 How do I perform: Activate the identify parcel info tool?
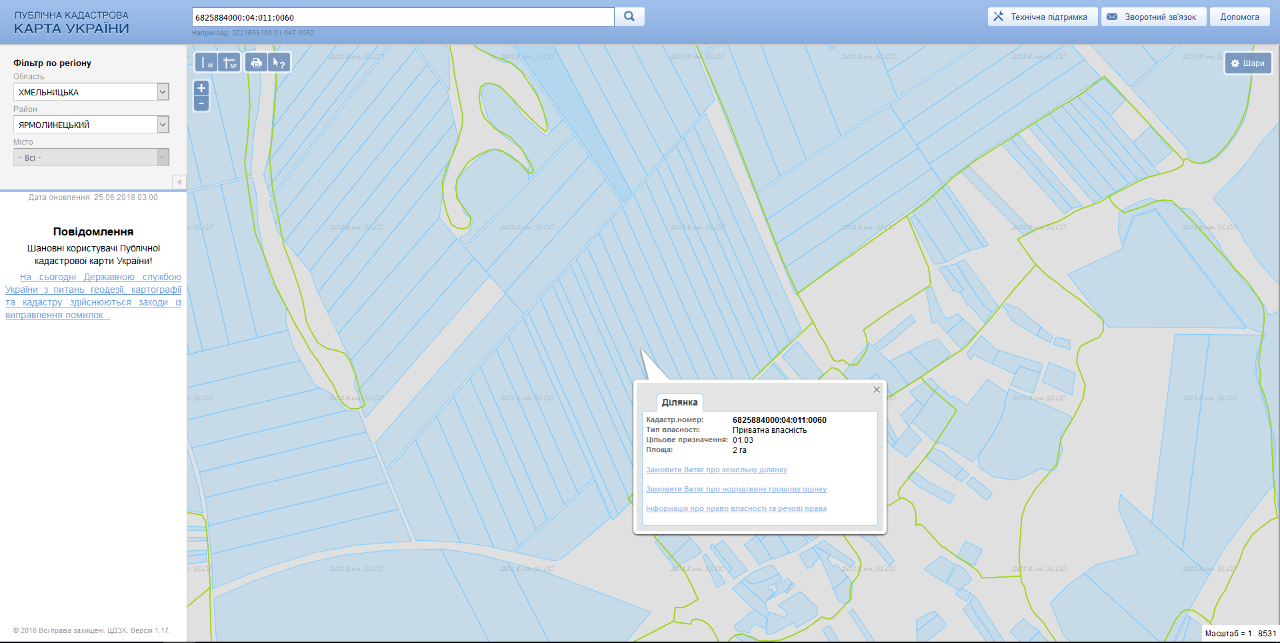click(x=280, y=63)
